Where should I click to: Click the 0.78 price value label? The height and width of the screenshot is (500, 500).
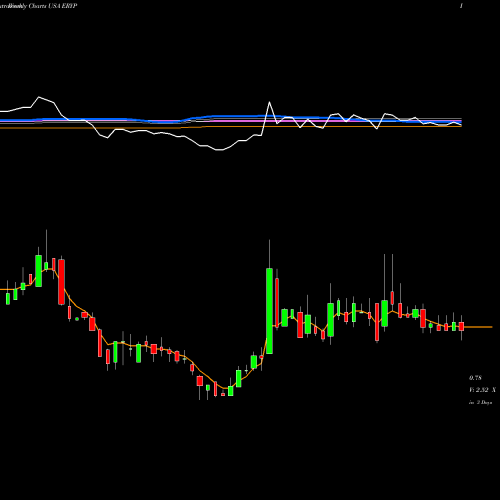pos(475,378)
